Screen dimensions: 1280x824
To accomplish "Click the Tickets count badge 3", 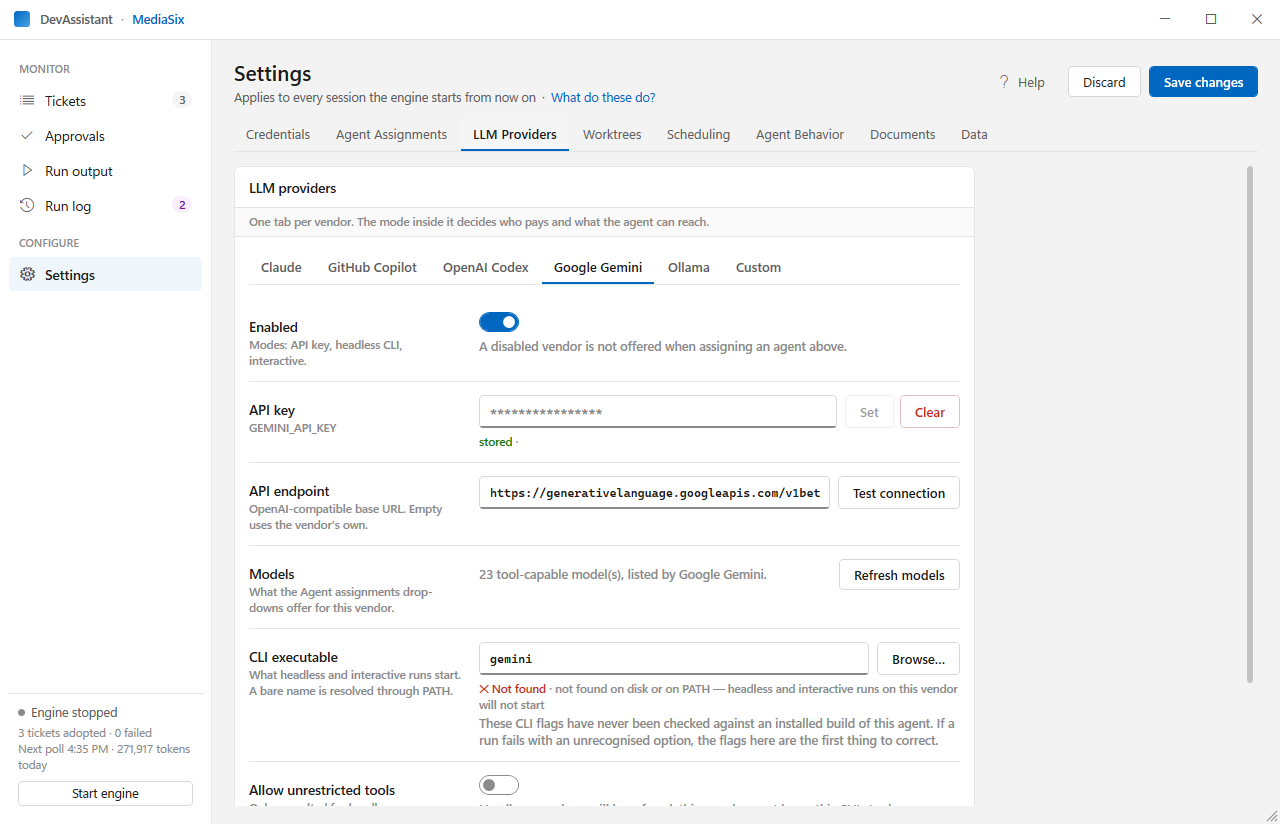I will point(181,100).
